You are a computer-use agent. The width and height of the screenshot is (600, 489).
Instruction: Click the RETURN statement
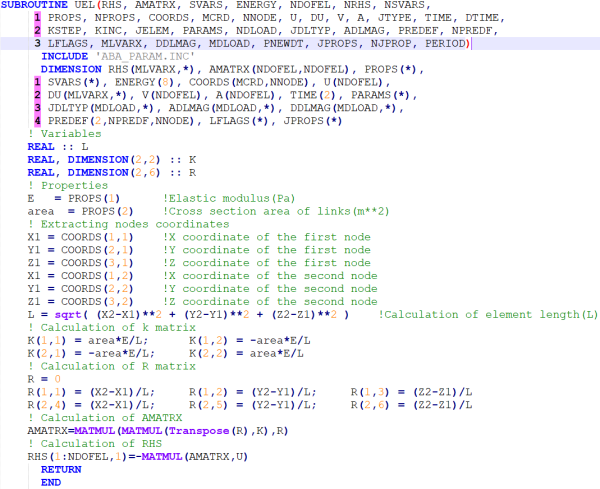click(x=61, y=469)
